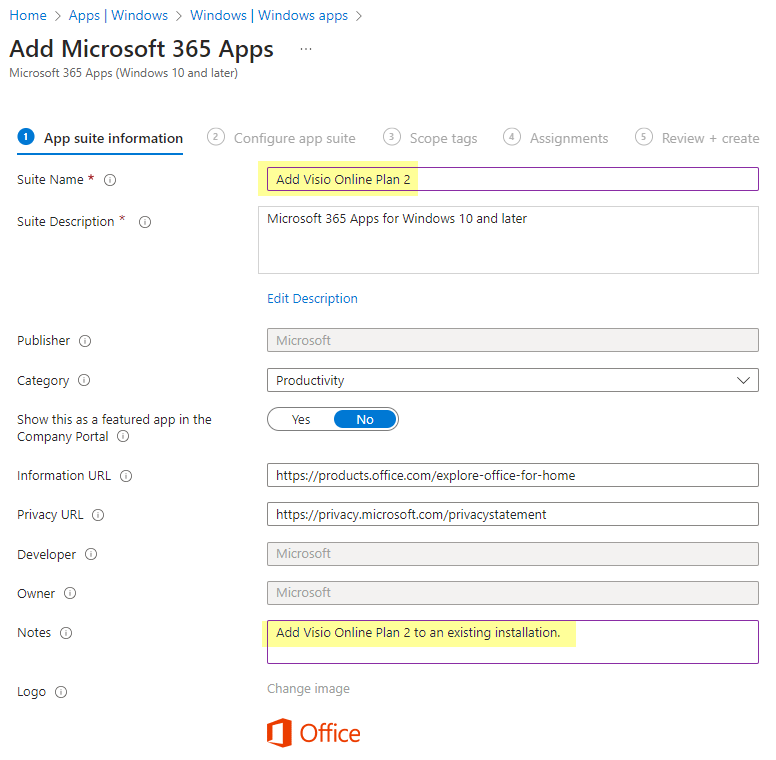Open Apps | Windows breadcrumb link

coord(118,15)
